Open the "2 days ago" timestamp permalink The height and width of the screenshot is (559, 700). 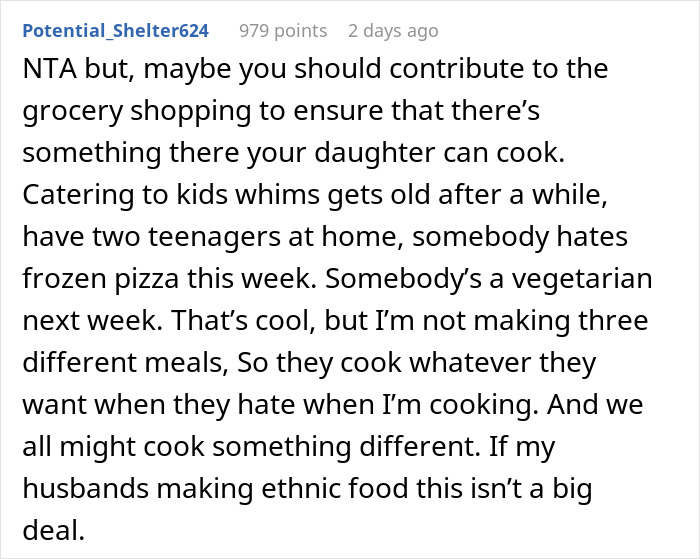(393, 30)
